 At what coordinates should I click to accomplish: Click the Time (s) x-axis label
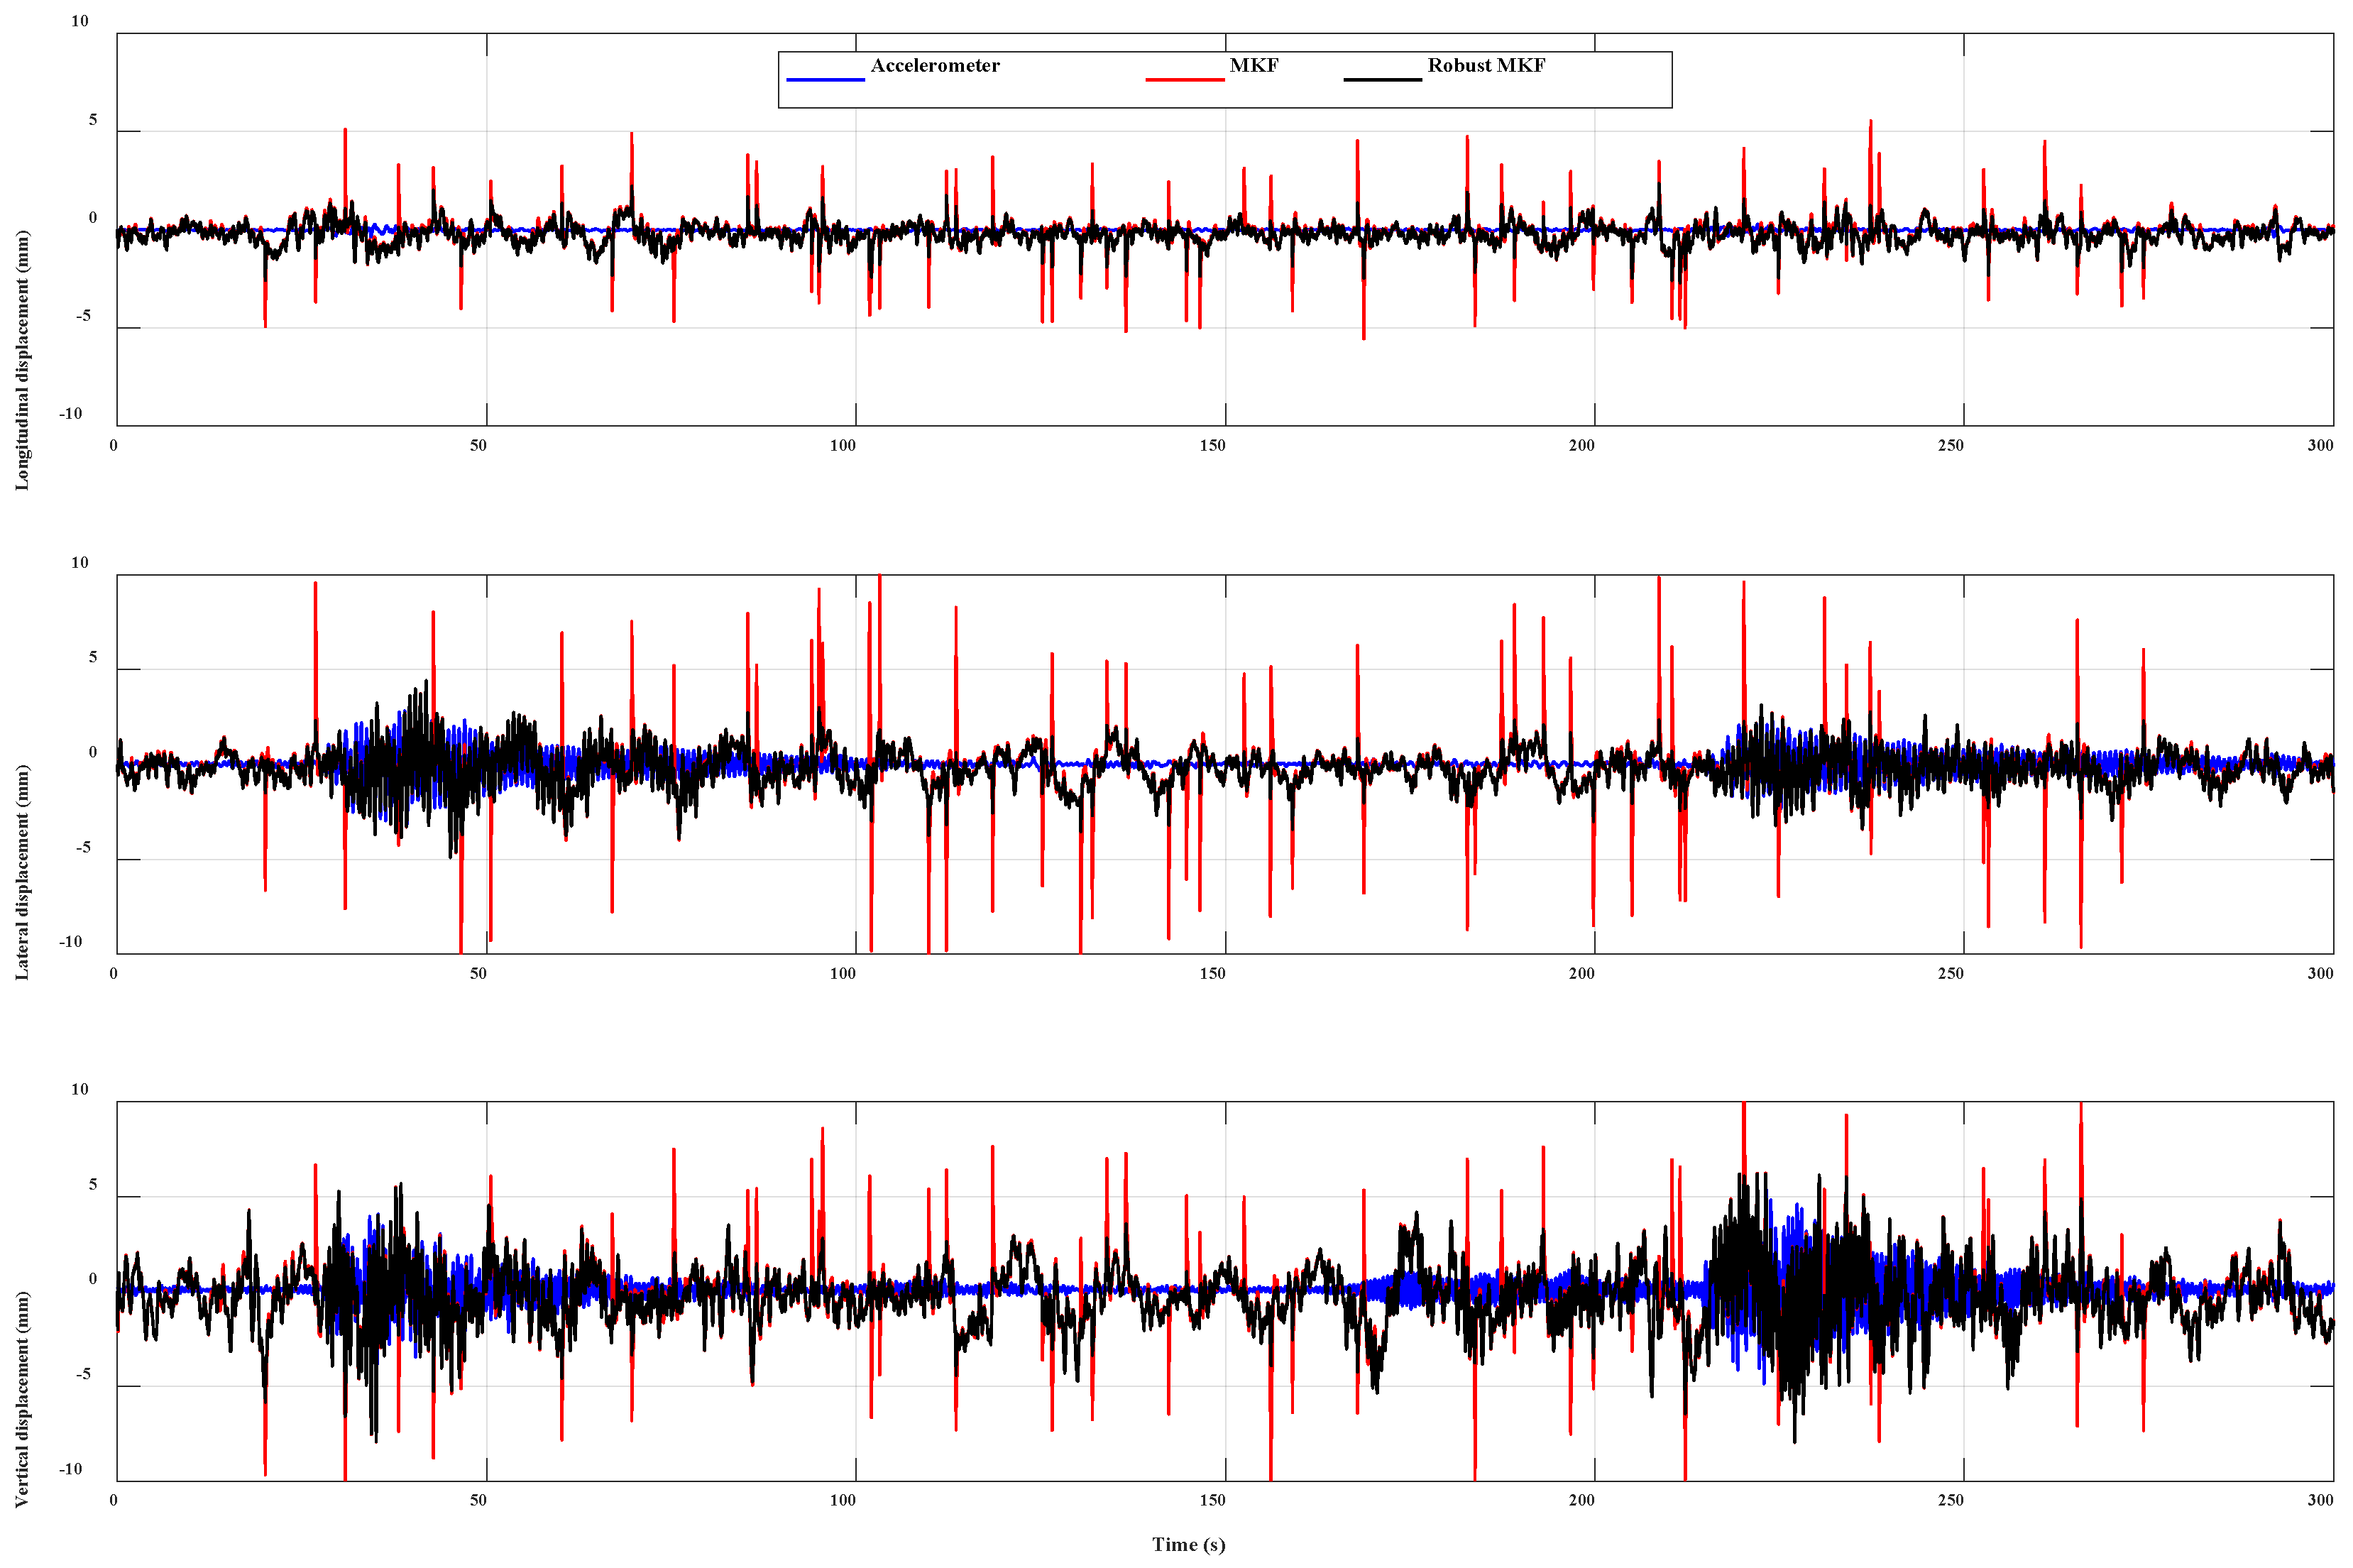tap(1188, 1544)
